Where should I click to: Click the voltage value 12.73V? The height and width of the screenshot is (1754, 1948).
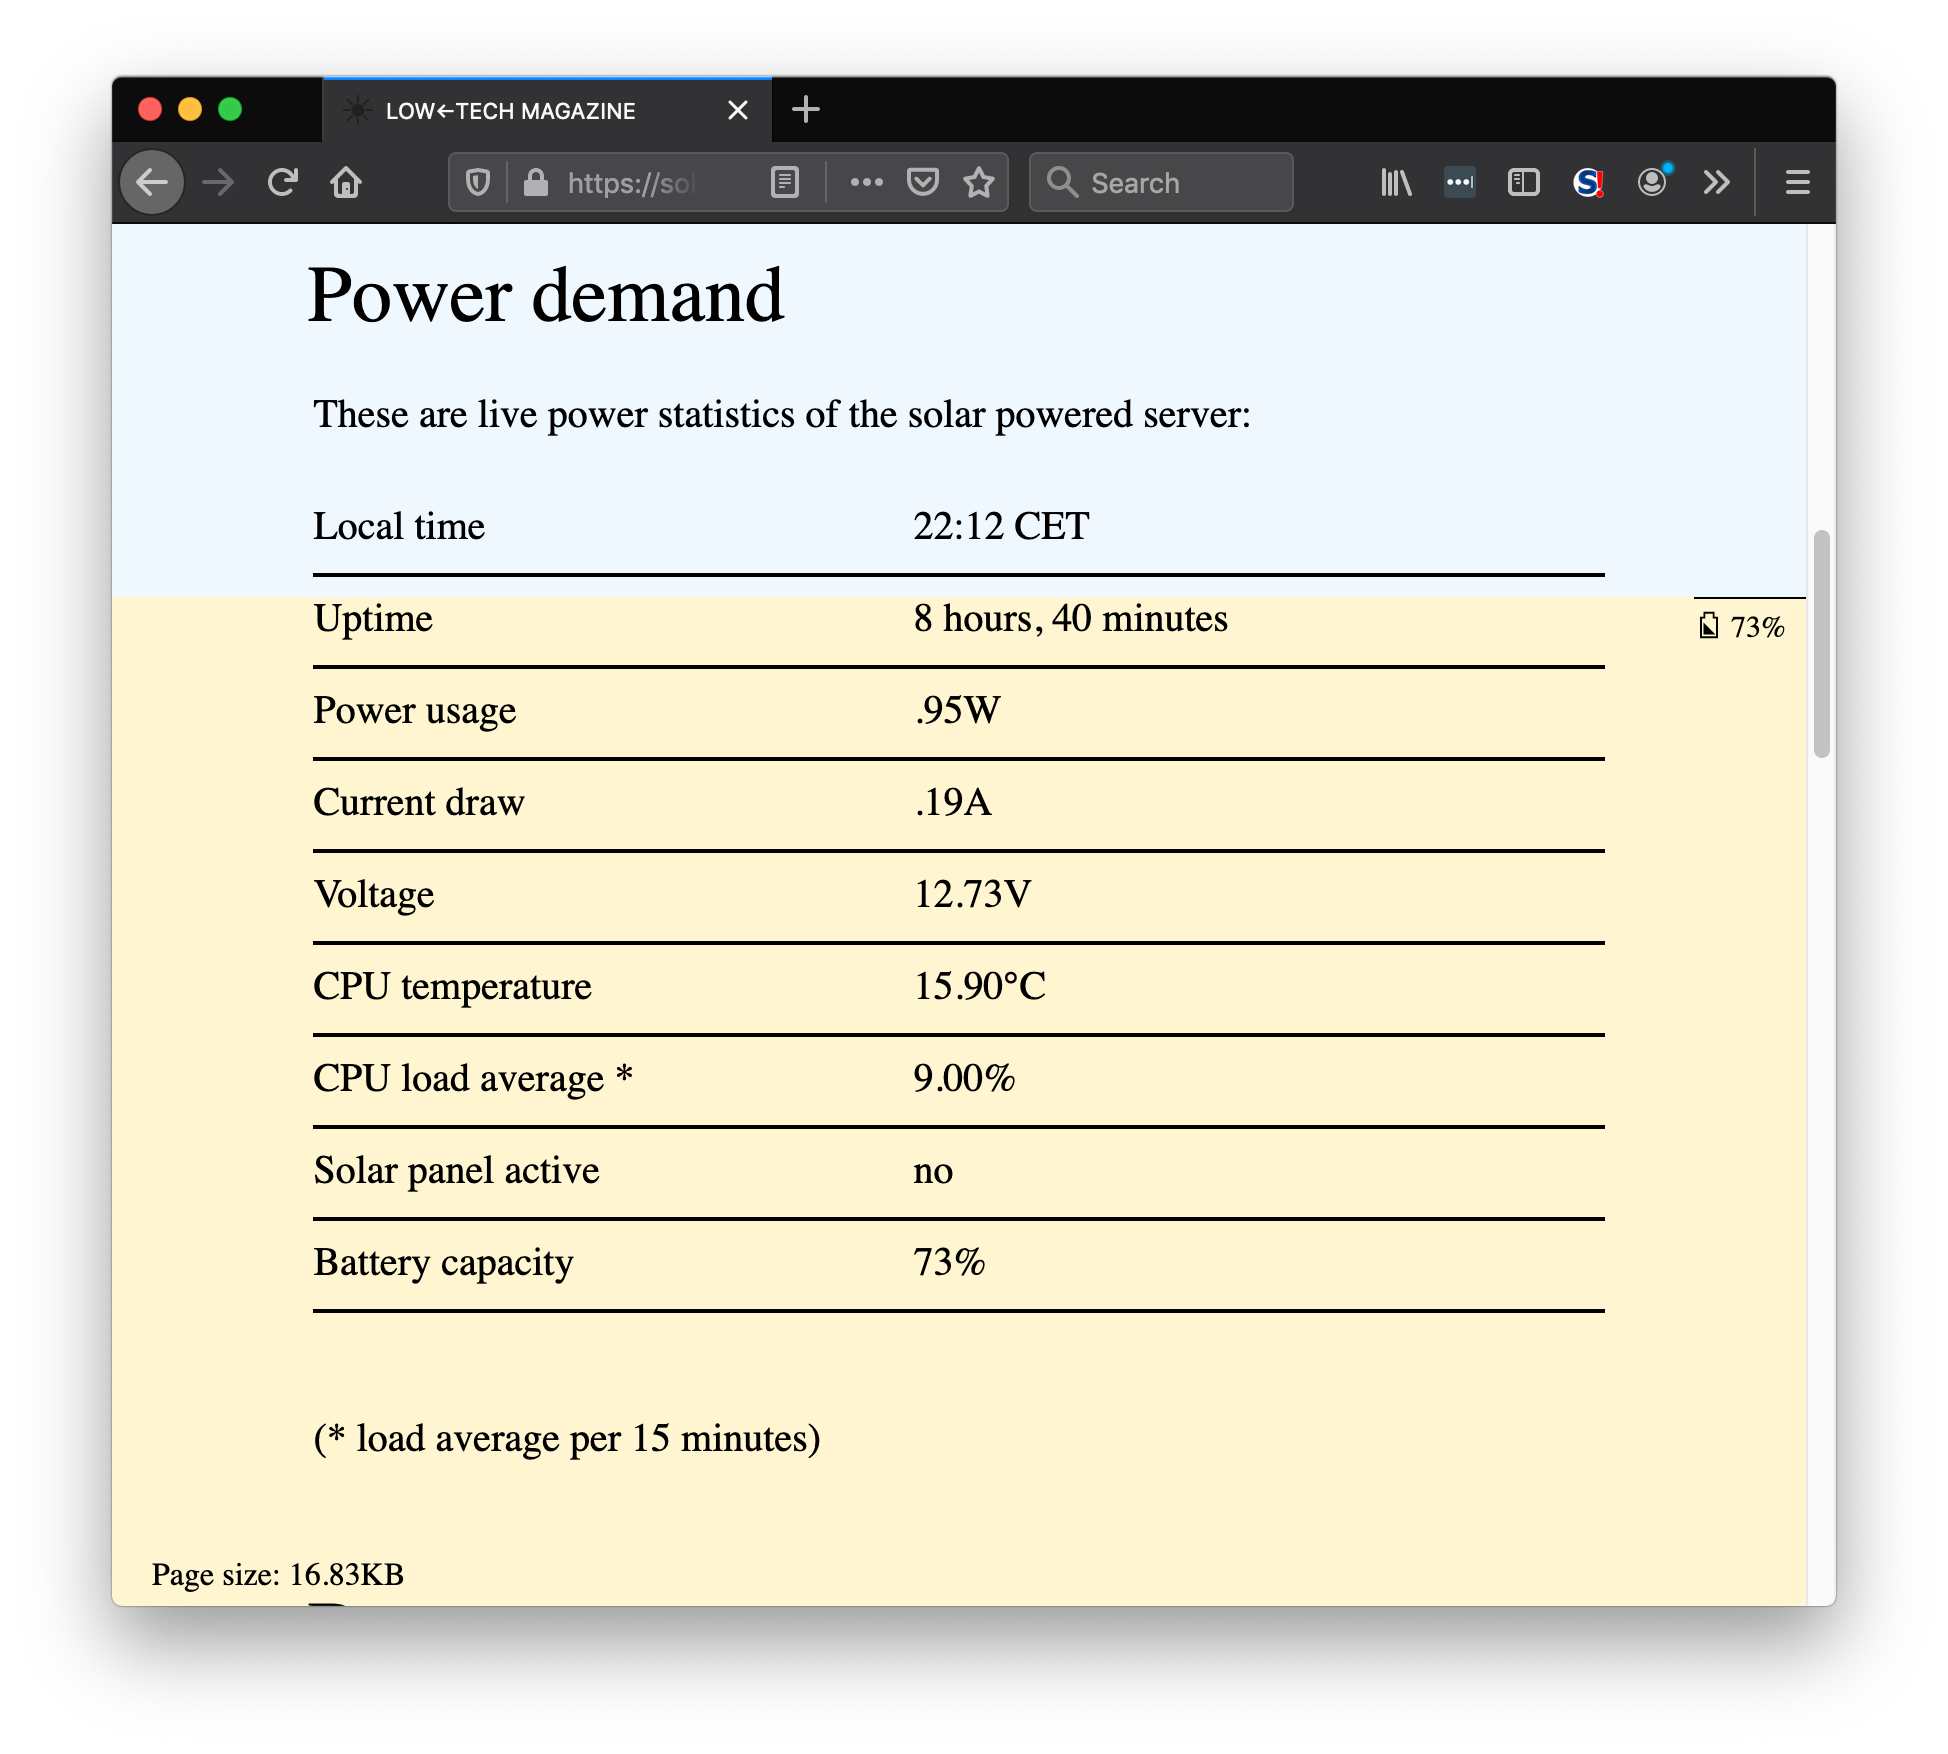coord(972,894)
